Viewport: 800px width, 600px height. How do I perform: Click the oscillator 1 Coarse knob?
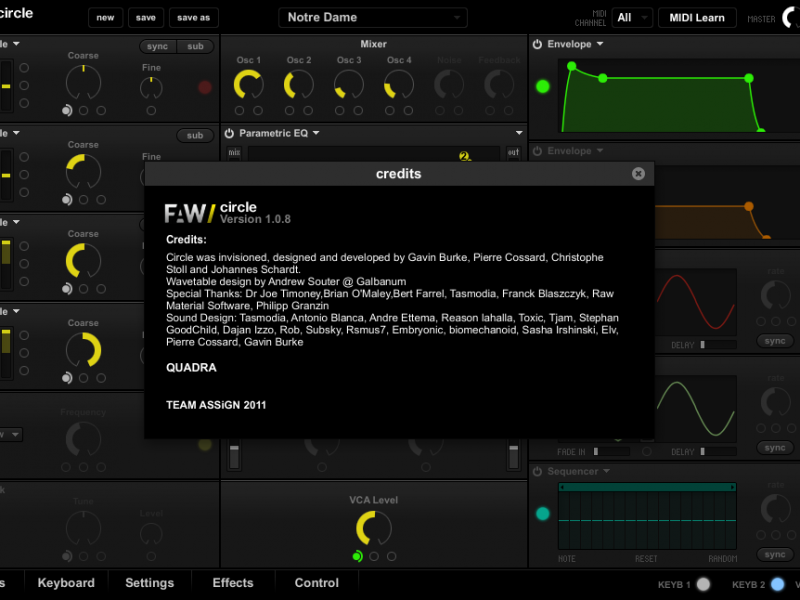[x=83, y=83]
